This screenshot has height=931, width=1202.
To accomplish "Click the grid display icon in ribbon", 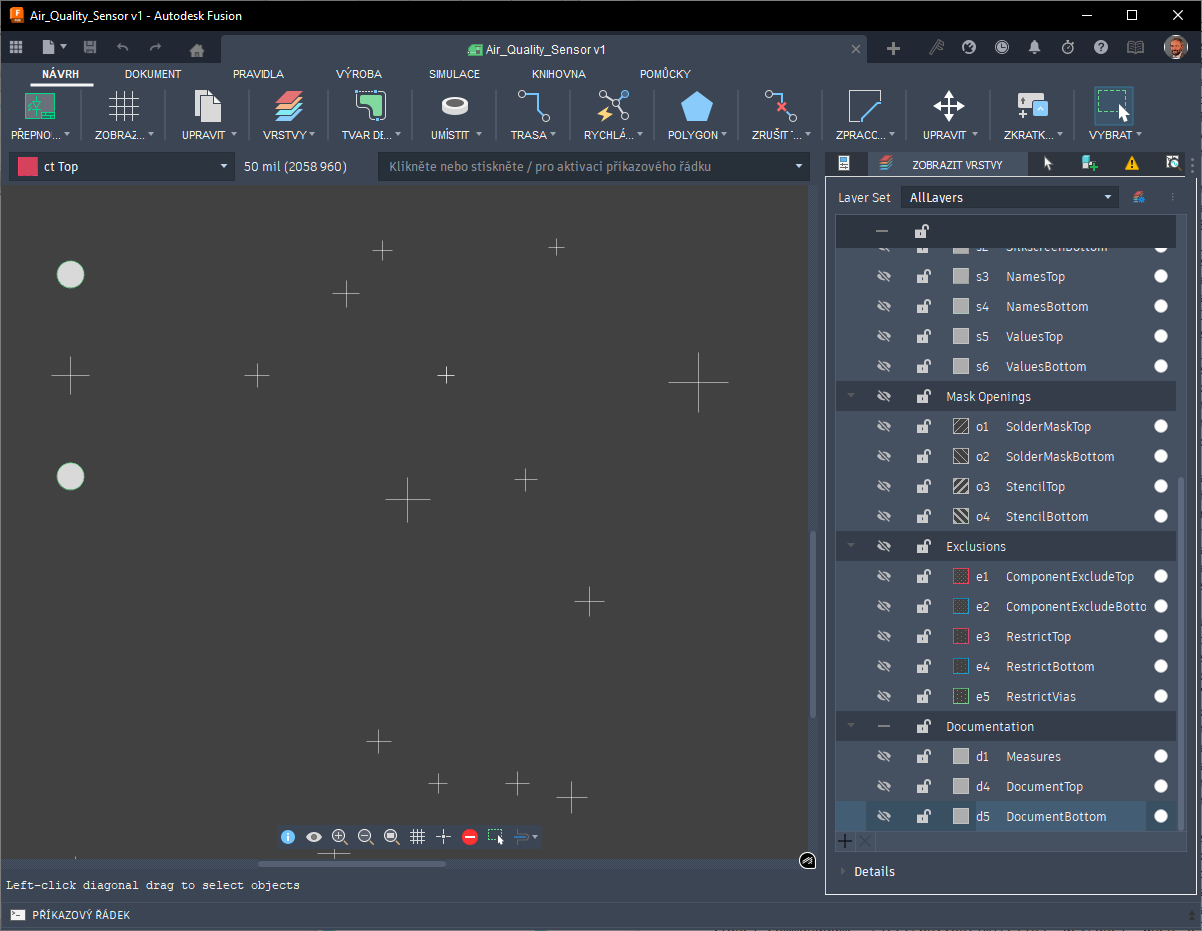I will point(124,106).
